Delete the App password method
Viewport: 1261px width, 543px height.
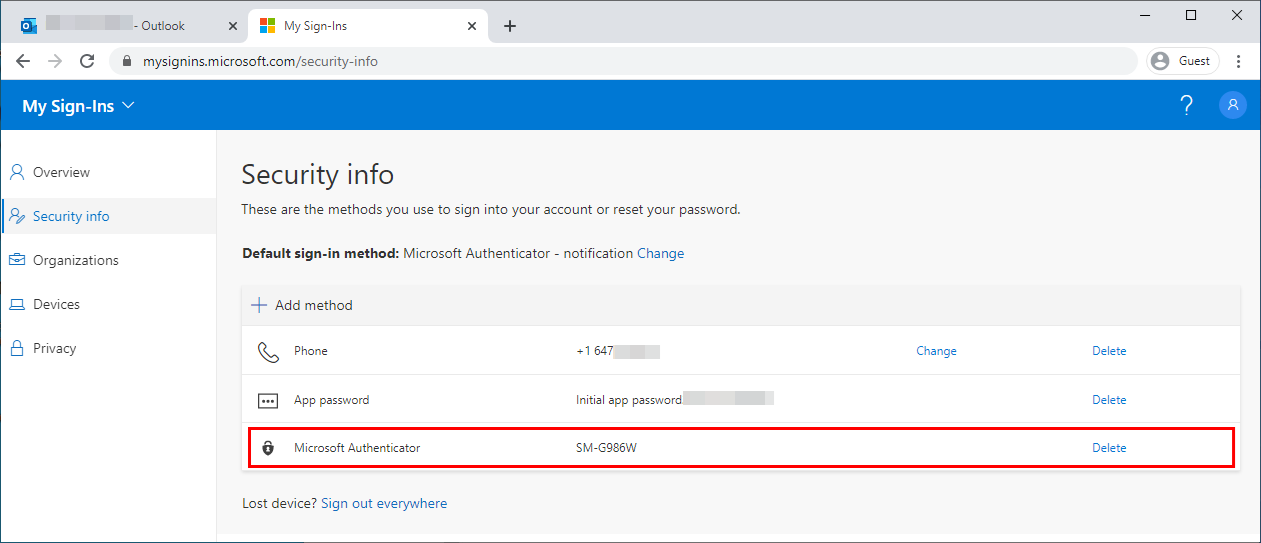pos(1109,400)
